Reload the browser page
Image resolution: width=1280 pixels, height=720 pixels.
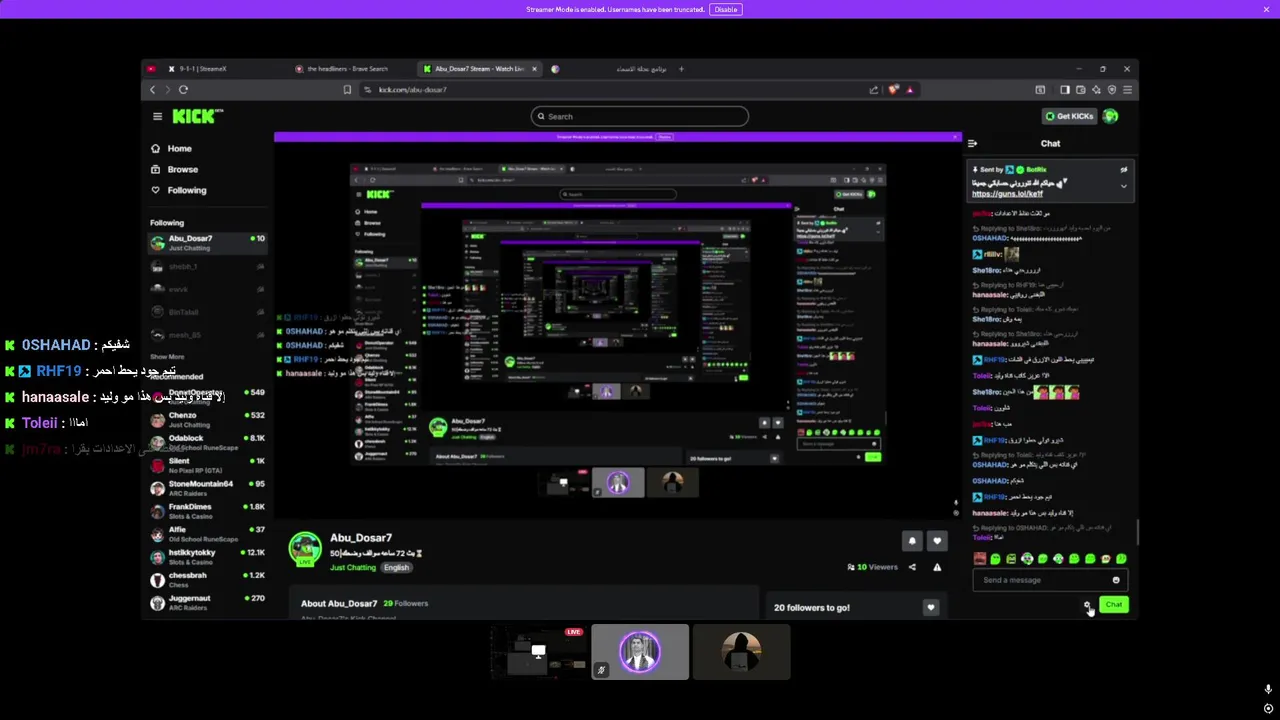[183, 90]
